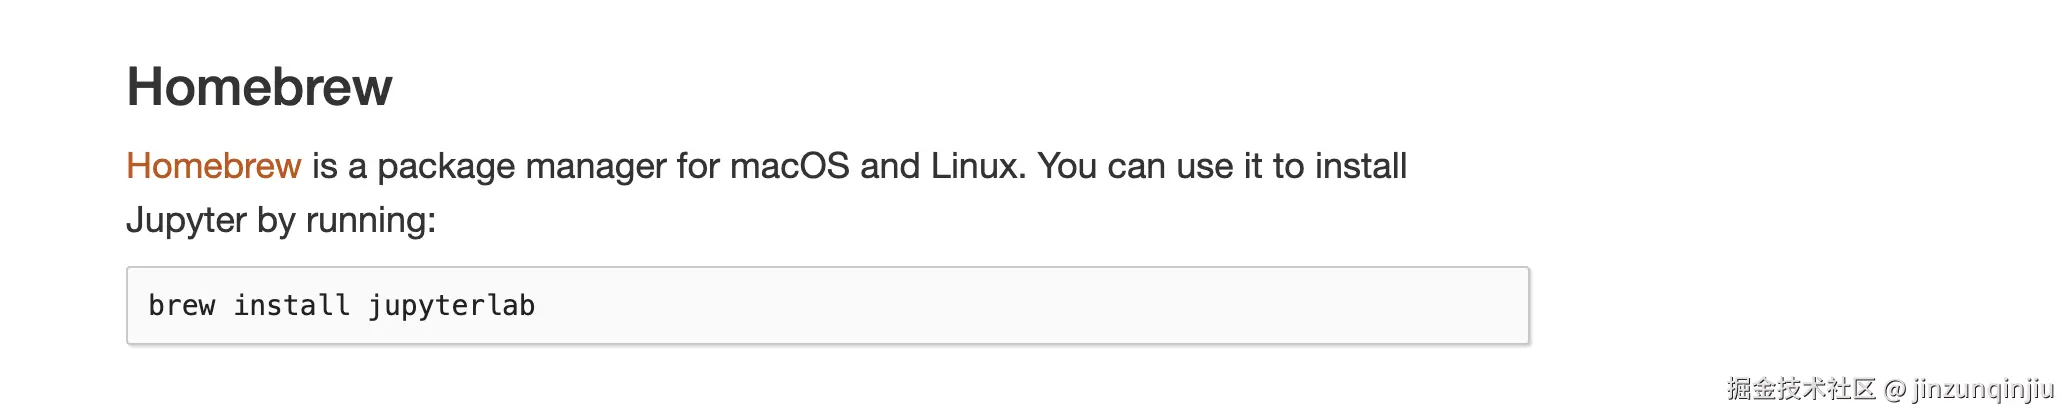Click the word for before macOS
2070x418 pixels.
pyautogui.click(x=697, y=166)
